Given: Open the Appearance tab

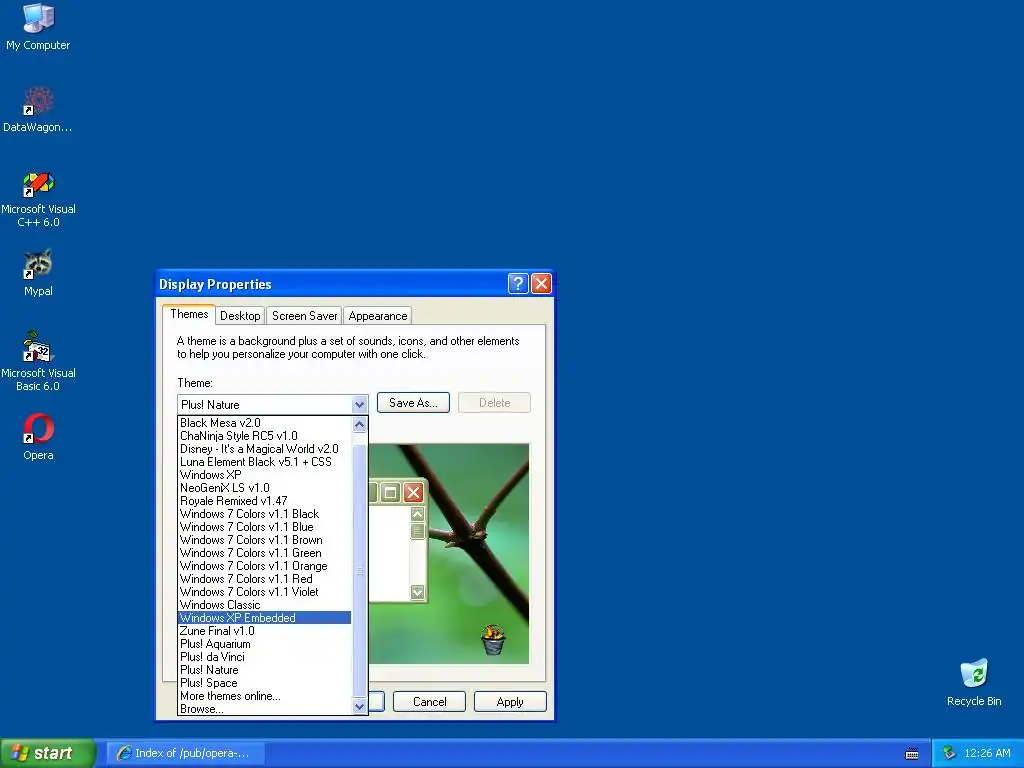Looking at the screenshot, I should pyautogui.click(x=377, y=315).
